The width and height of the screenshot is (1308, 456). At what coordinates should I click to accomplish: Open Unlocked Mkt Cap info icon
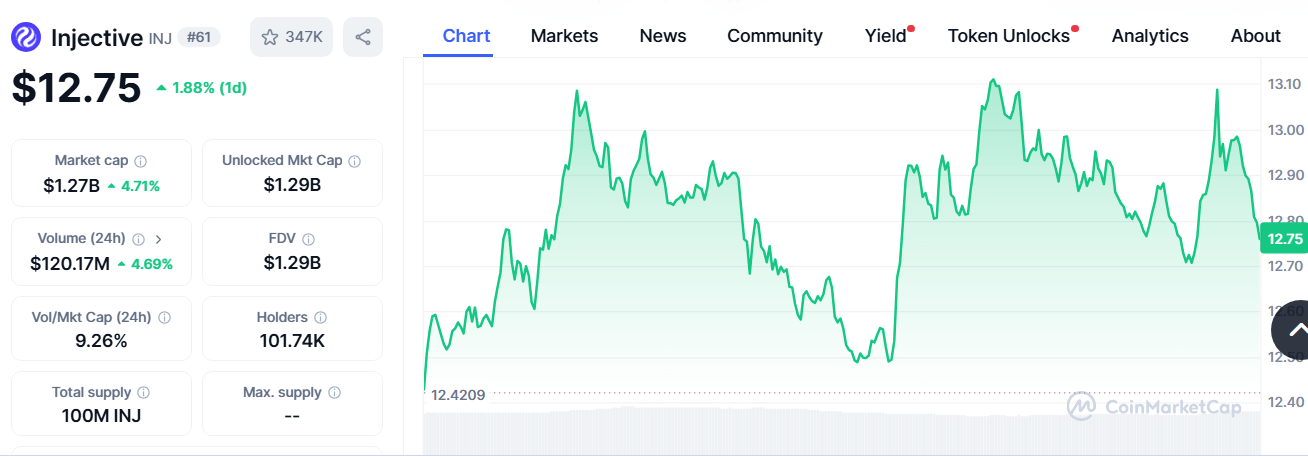click(x=355, y=161)
